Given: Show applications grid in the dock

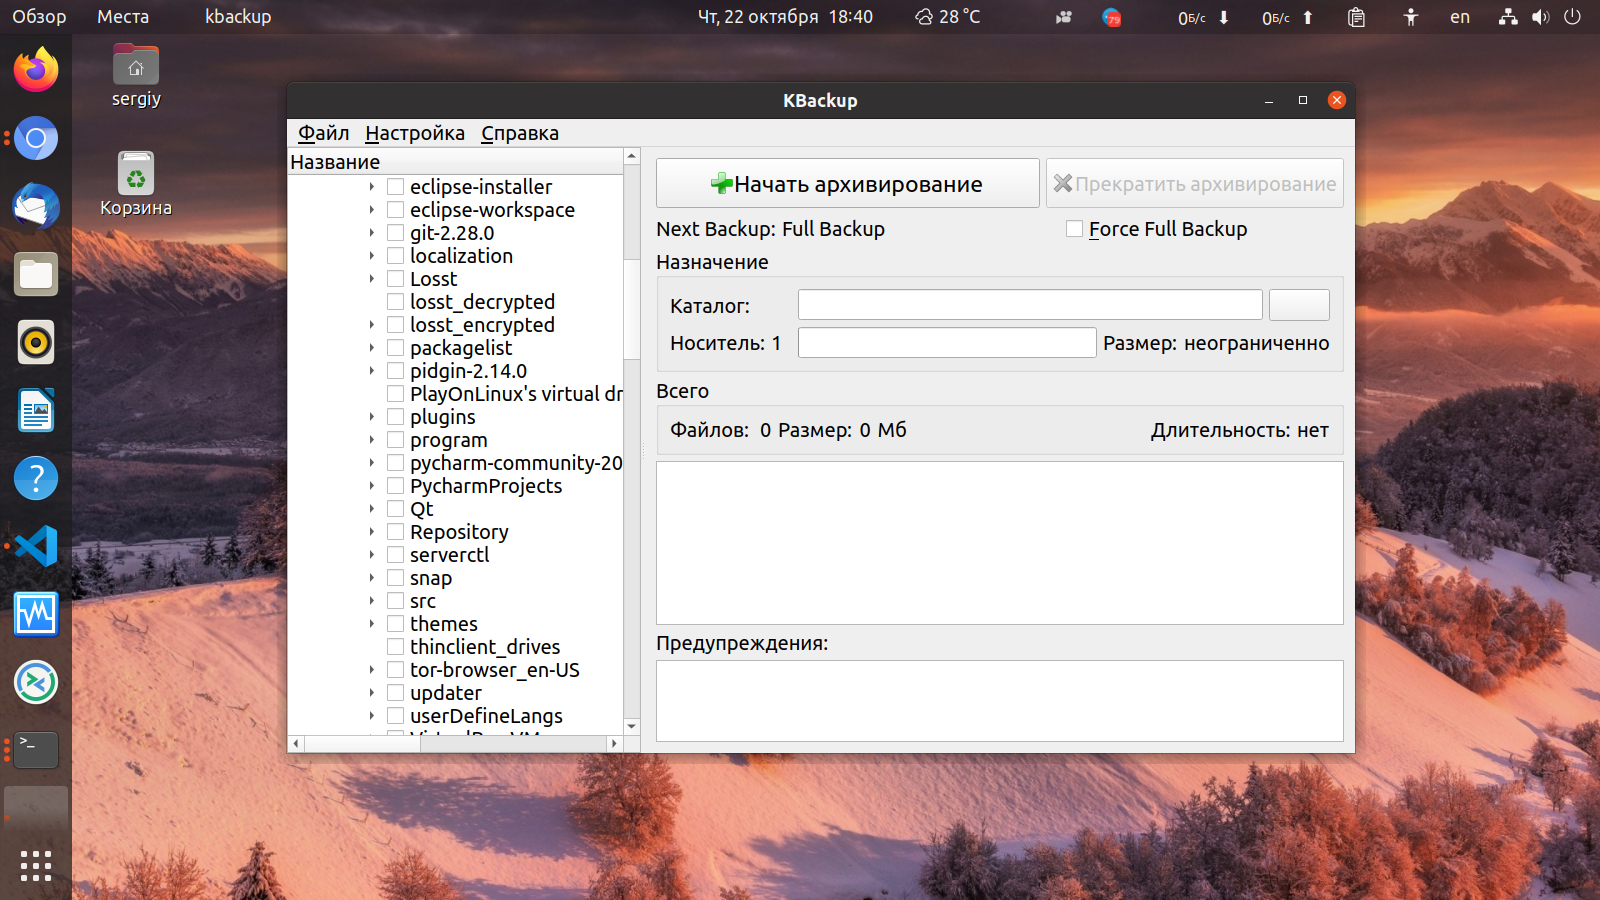Looking at the screenshot, I should click(36, 866).
